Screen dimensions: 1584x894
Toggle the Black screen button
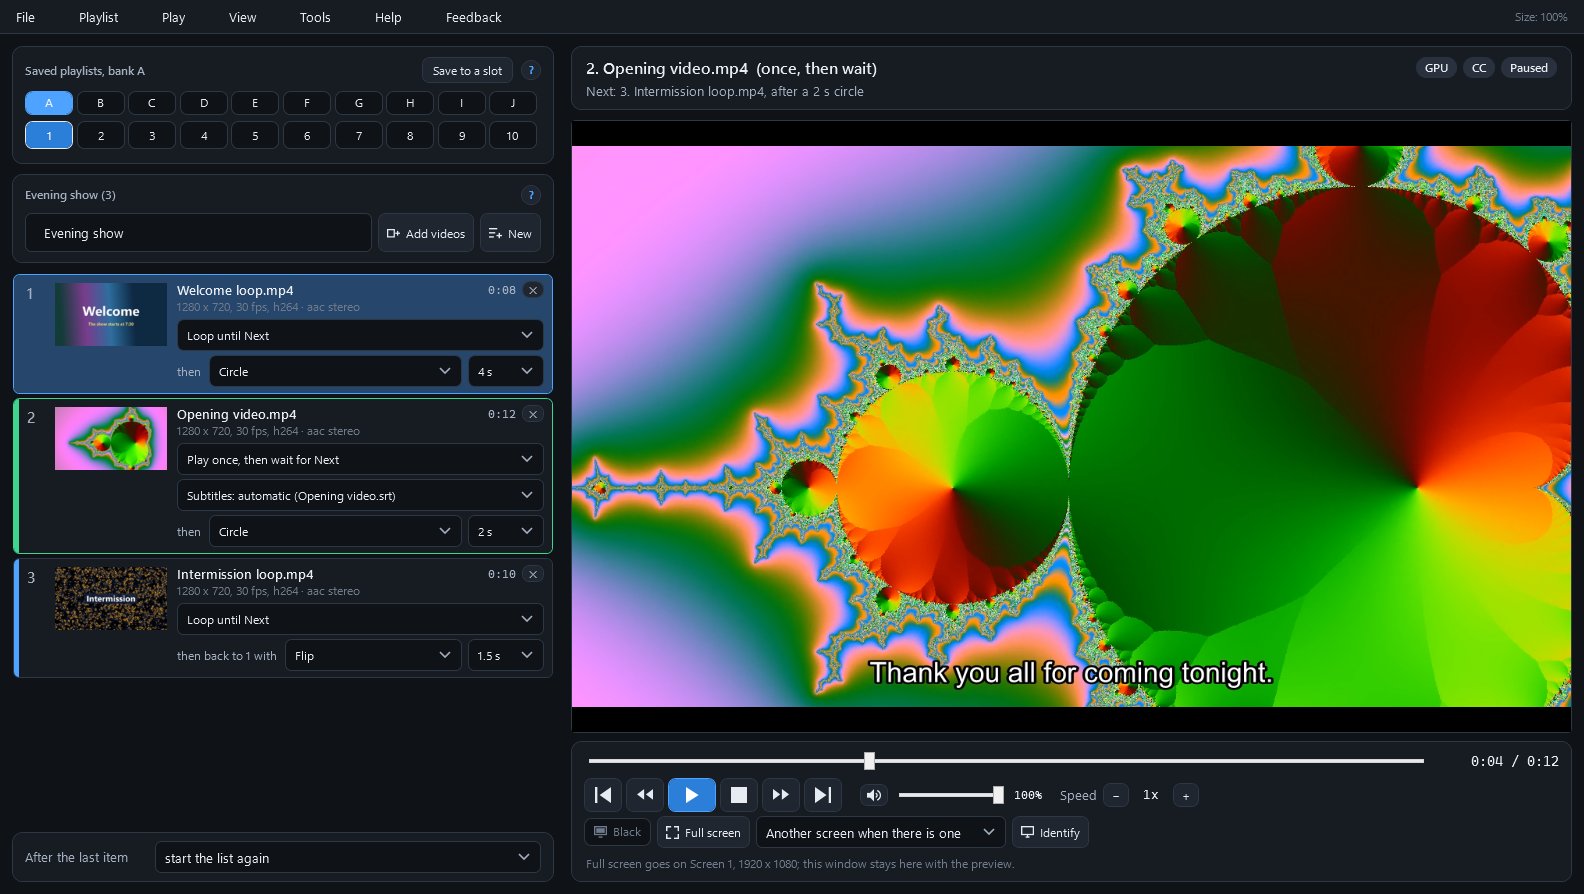pos(618,832)
